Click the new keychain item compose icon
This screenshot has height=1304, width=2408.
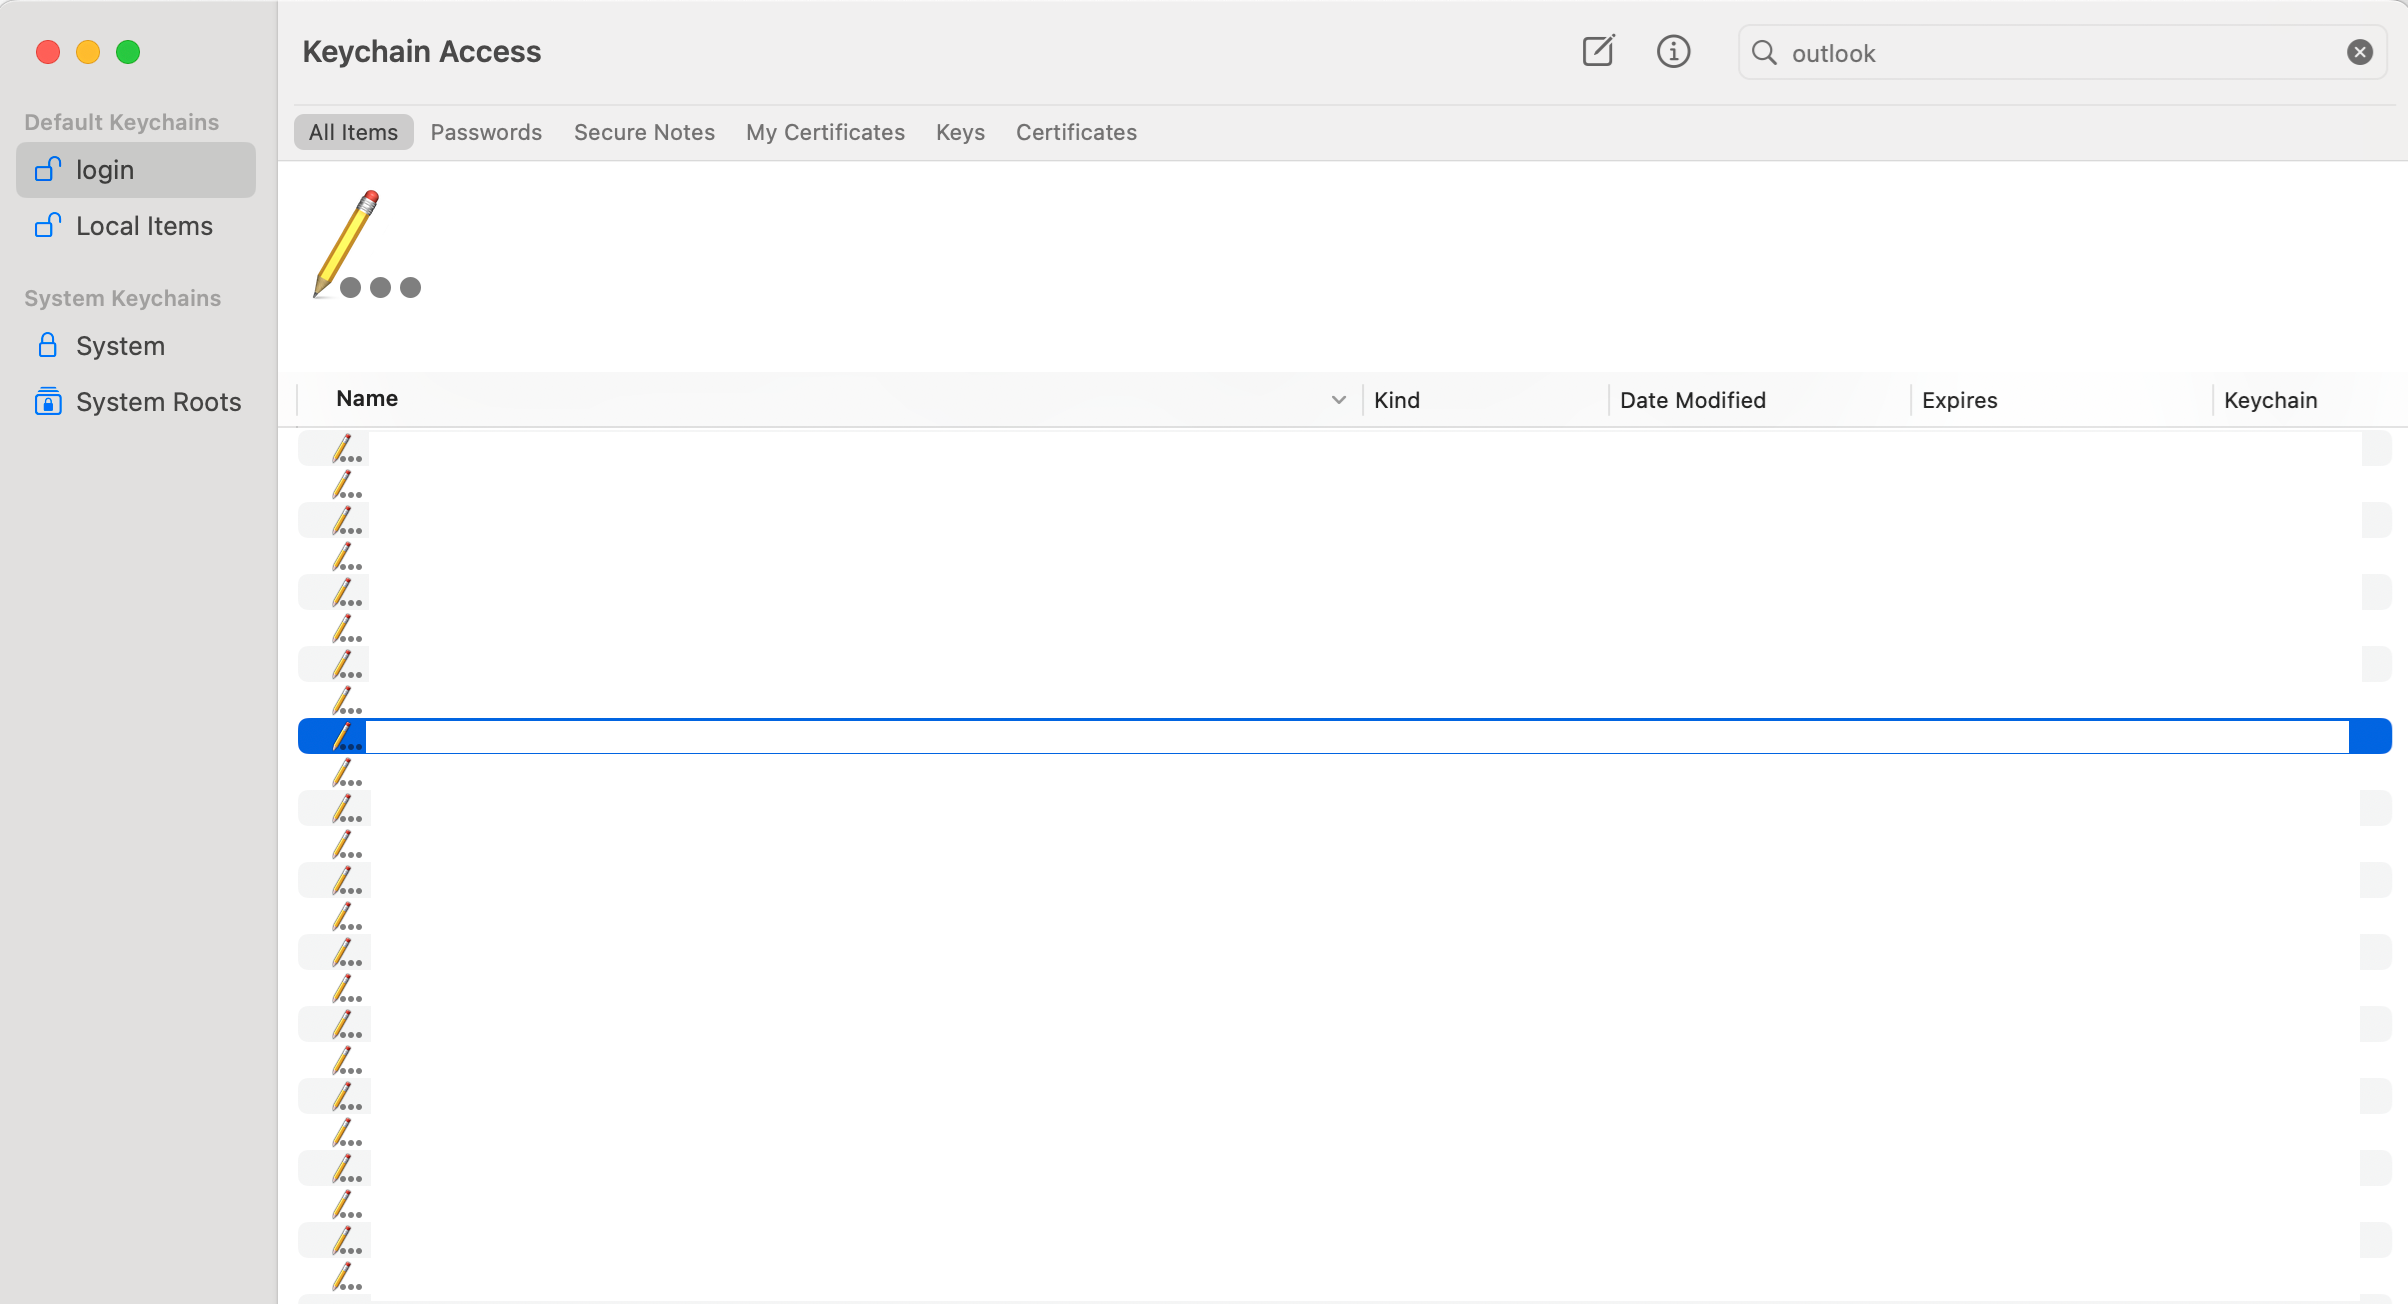1598,51
